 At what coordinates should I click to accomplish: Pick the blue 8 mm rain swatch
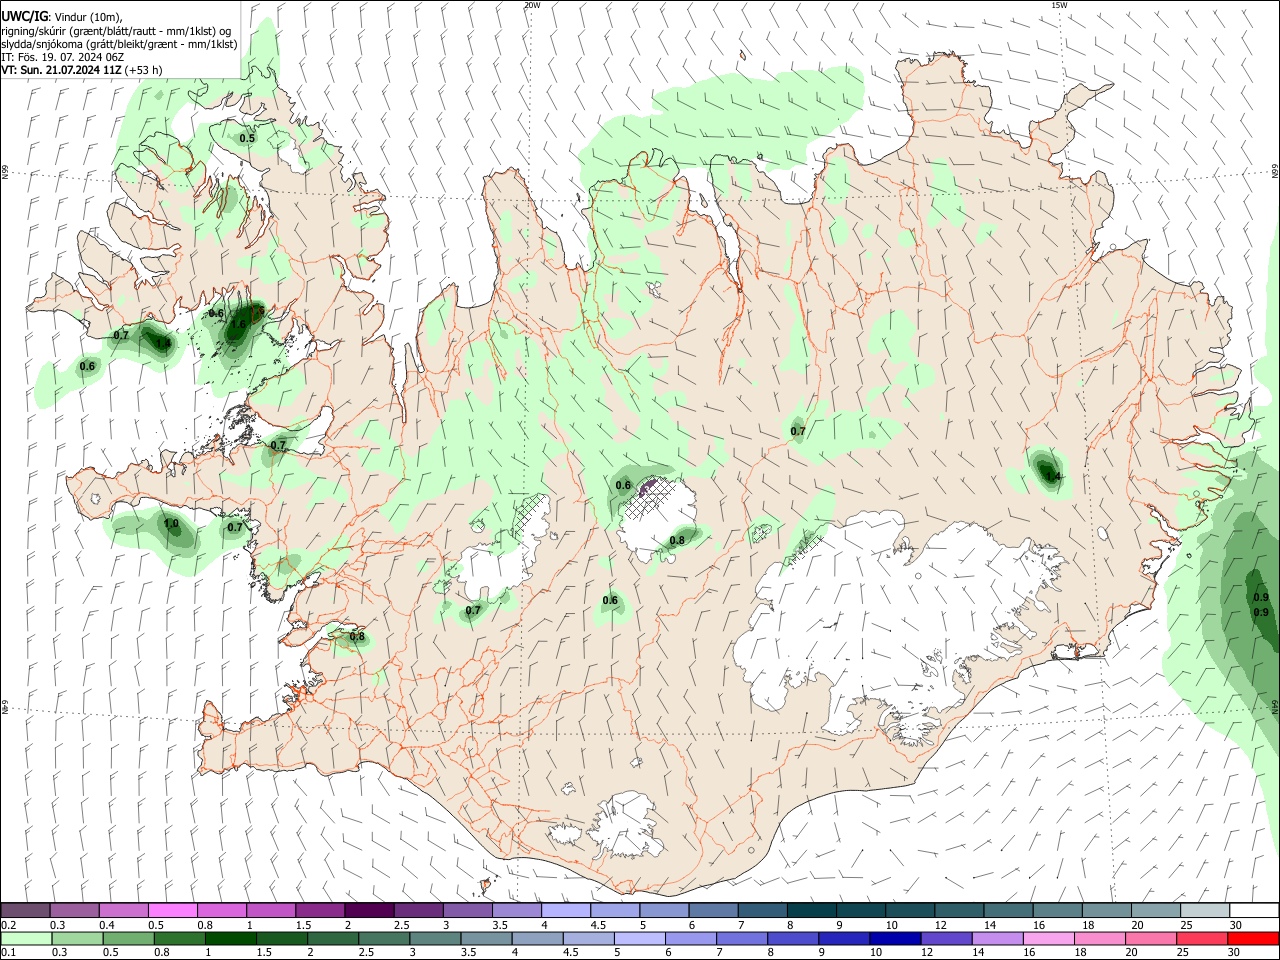[x=792, y=939]
